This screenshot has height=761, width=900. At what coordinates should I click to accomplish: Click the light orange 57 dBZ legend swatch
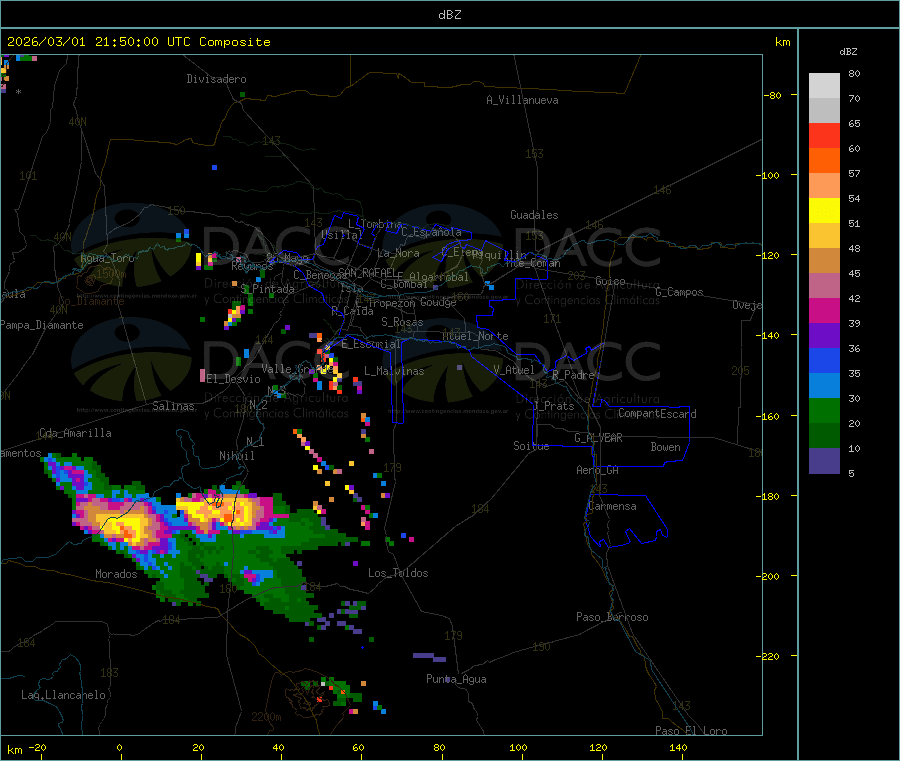pos(824,186)
